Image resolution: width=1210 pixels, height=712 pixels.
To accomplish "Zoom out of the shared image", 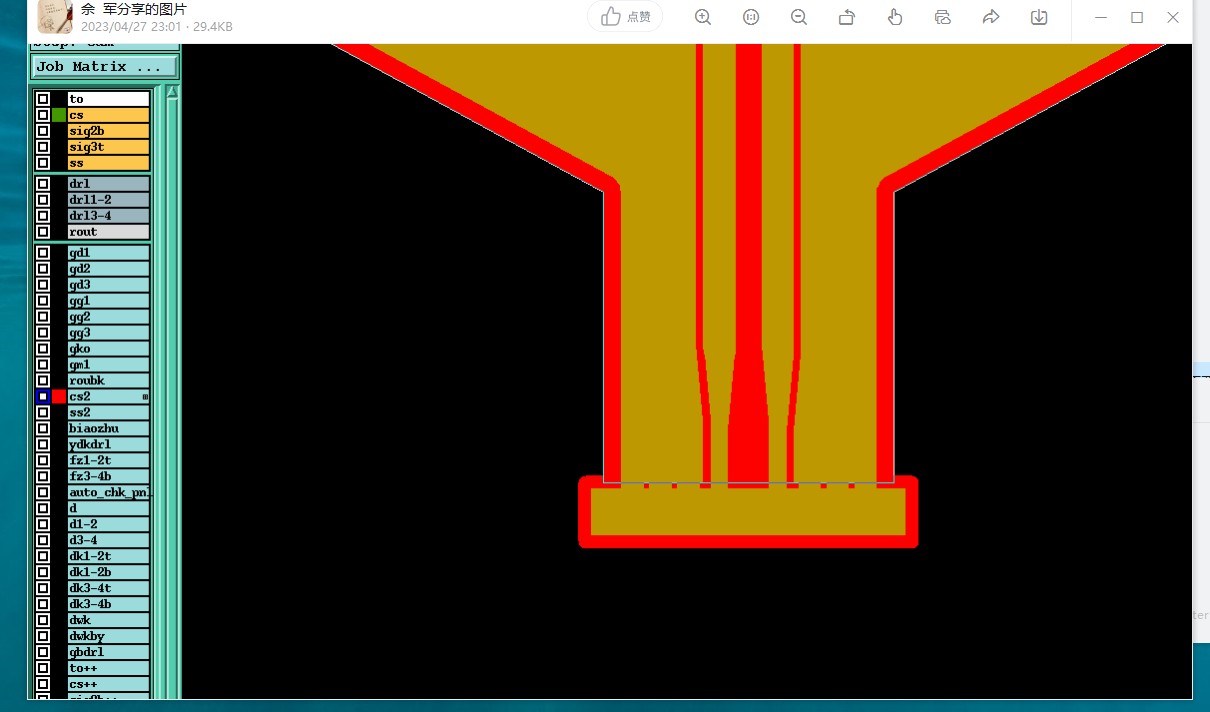I will tap(799, 17).
